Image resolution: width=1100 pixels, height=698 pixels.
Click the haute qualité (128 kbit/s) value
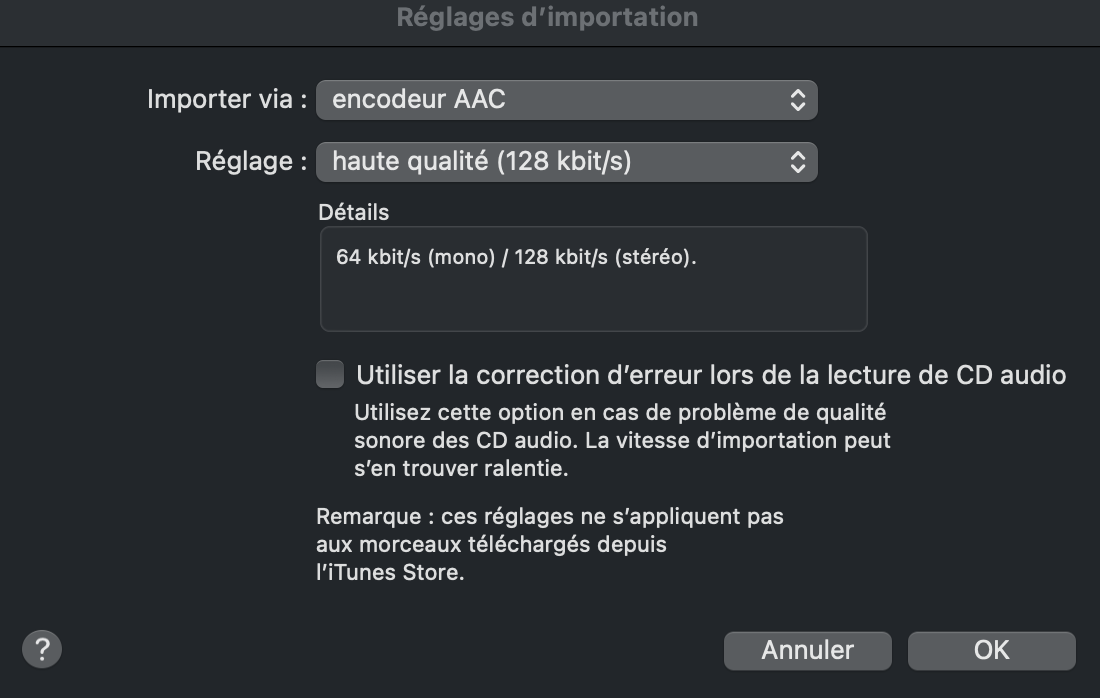[x=481, y=162]
